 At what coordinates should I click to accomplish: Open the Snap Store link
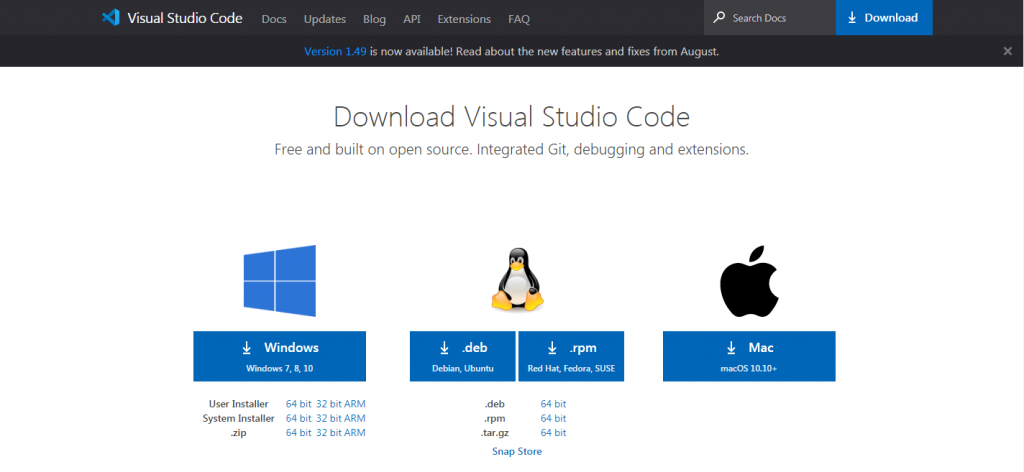517,452
